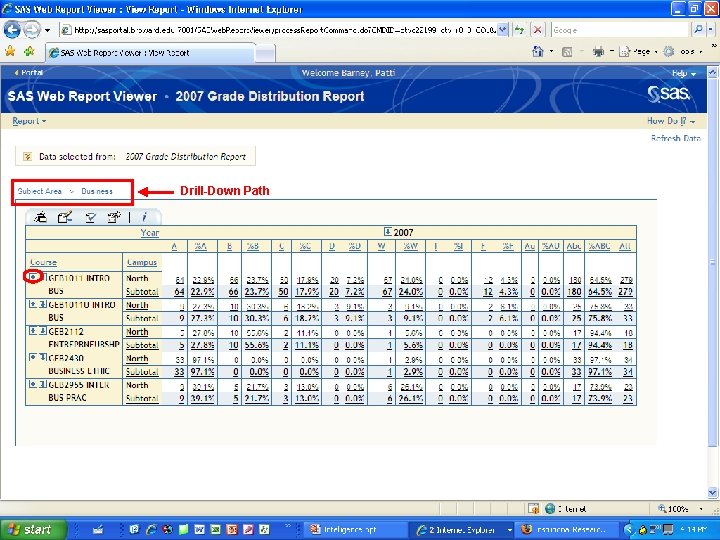Drill down on GEB2430 BUSINESS ETHIC
Screen dimensions: 720x540
(x=42, y=357)
